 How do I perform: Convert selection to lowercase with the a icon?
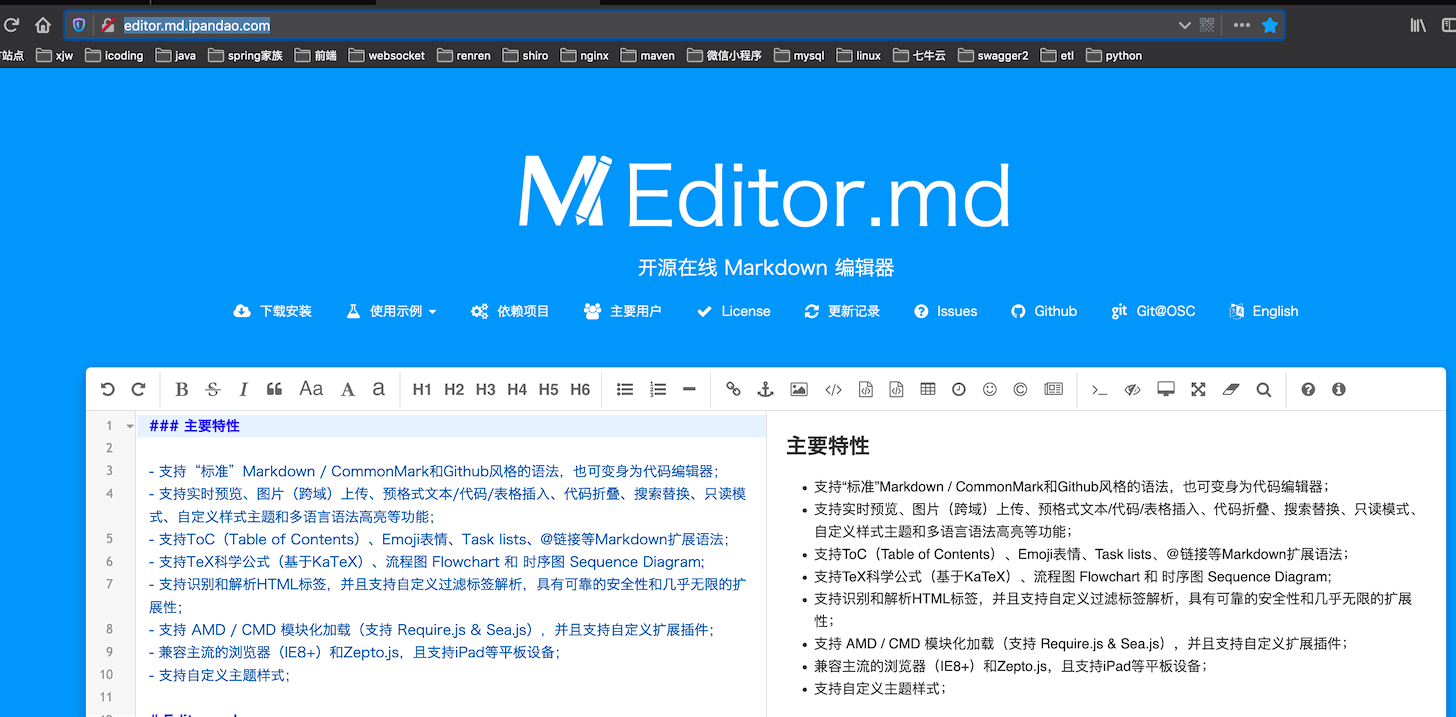tap(379, 389)
